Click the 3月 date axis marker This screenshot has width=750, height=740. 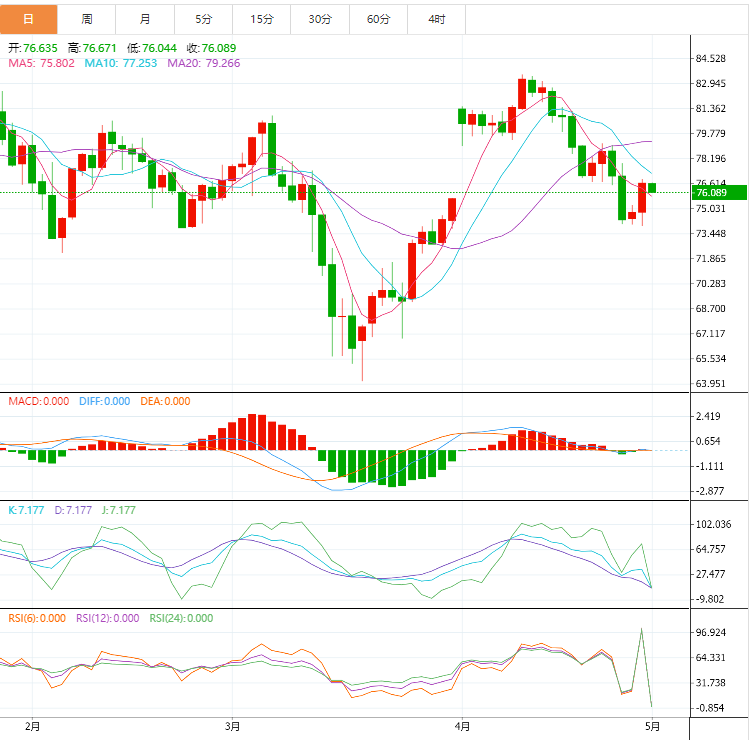point(232,725)
